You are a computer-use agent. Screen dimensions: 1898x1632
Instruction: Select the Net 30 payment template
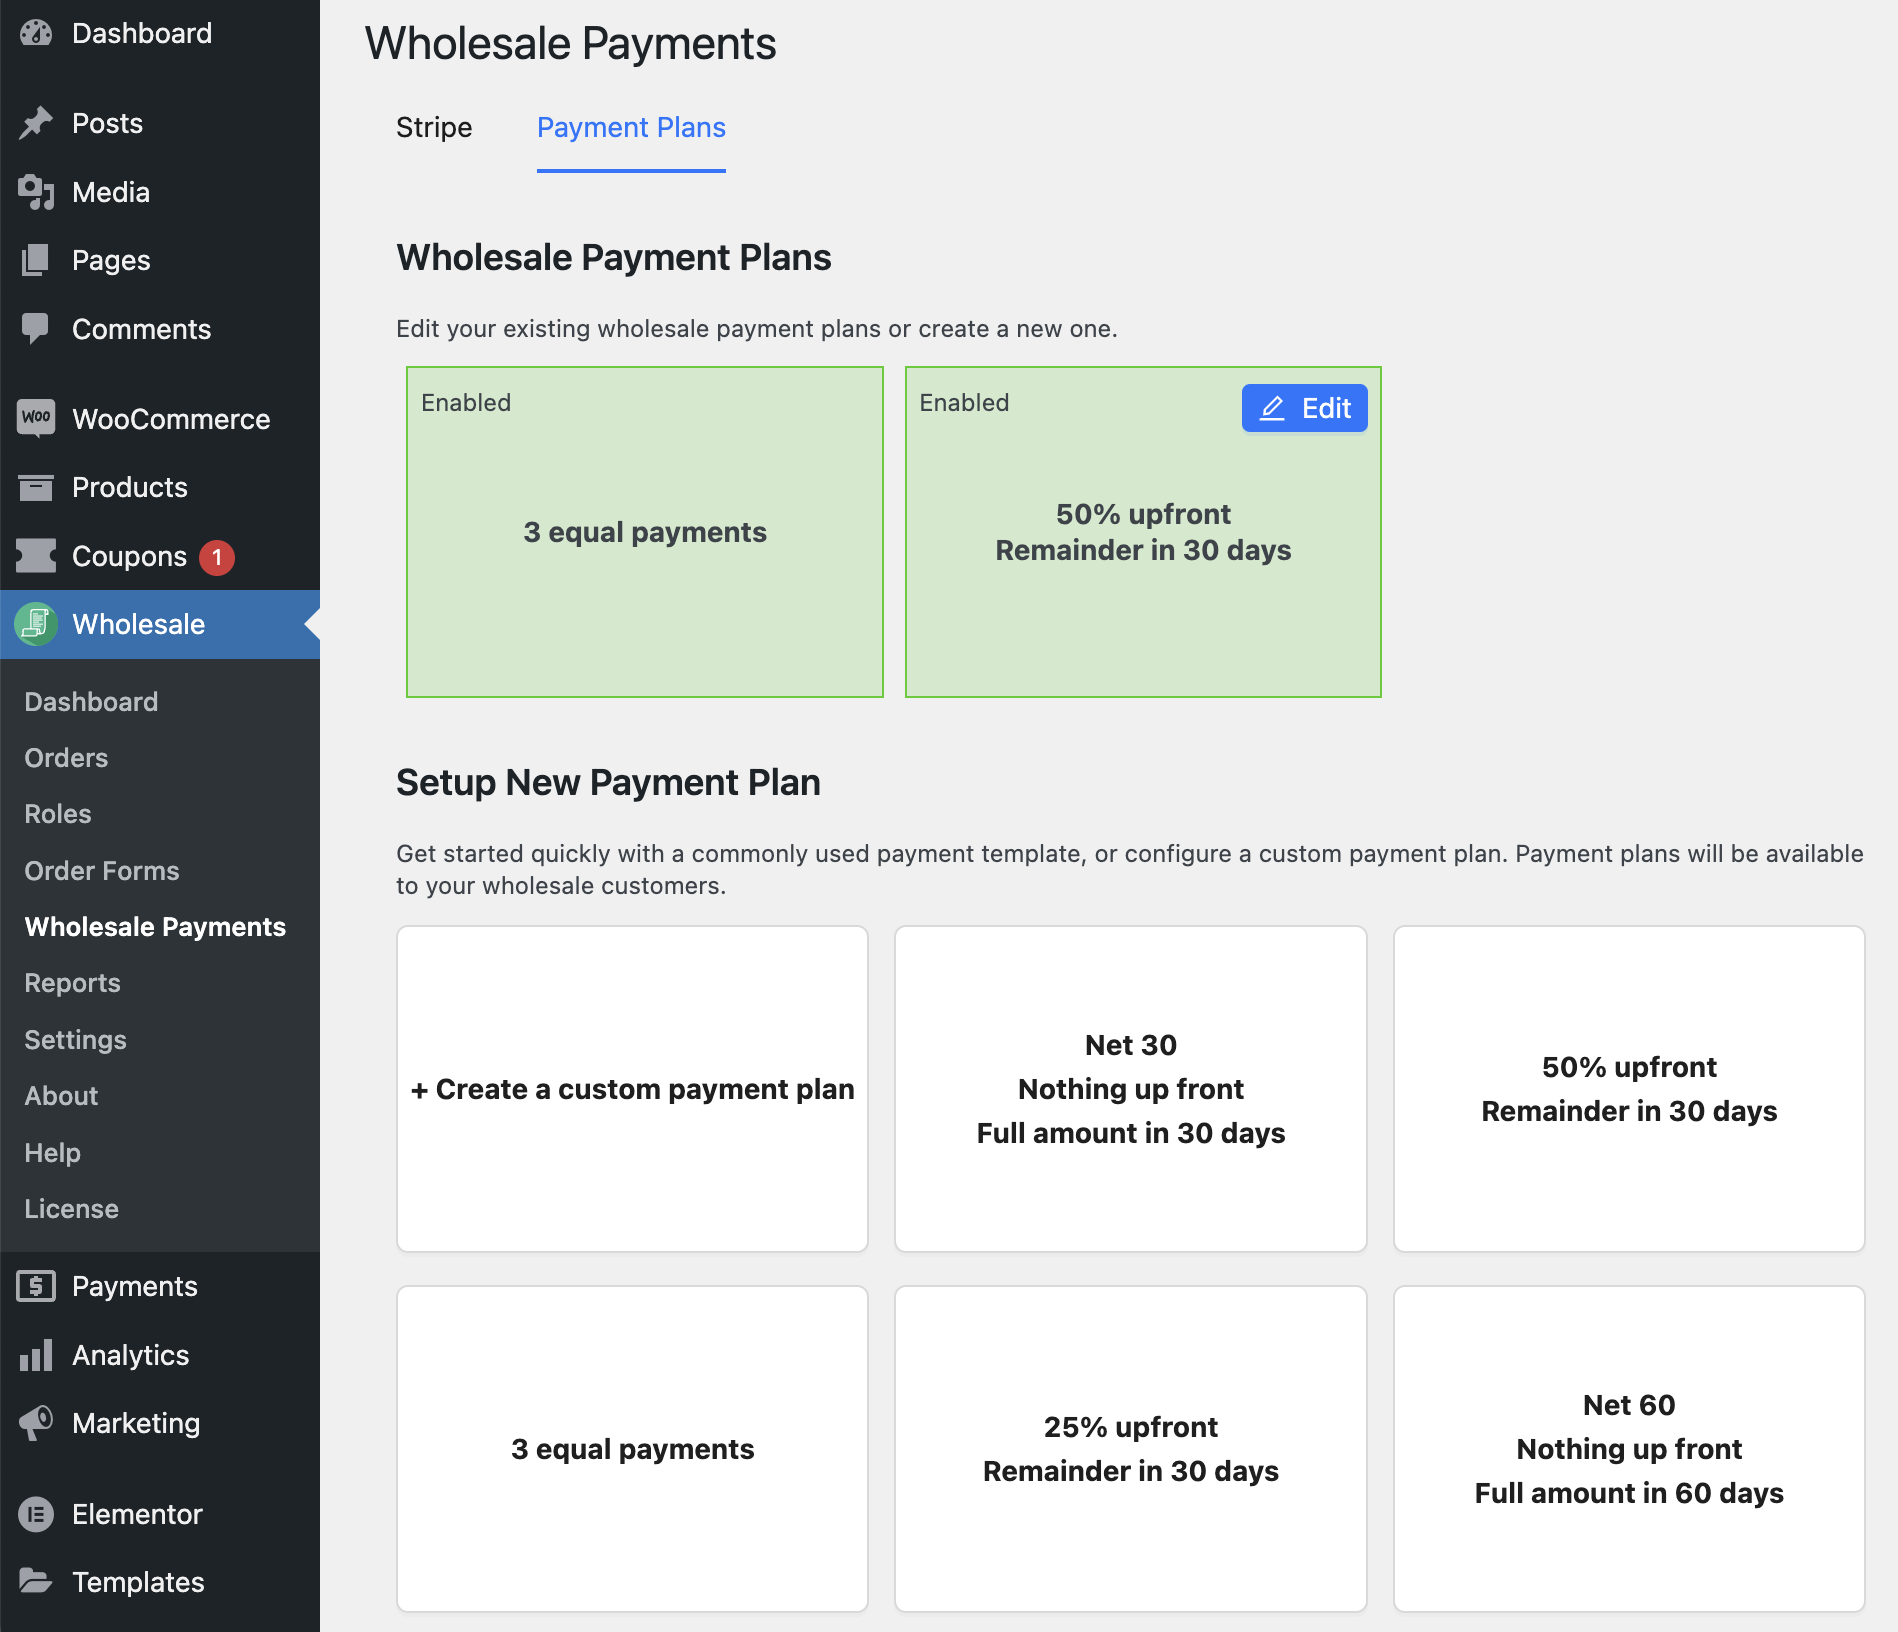tap(1130, 1089)
